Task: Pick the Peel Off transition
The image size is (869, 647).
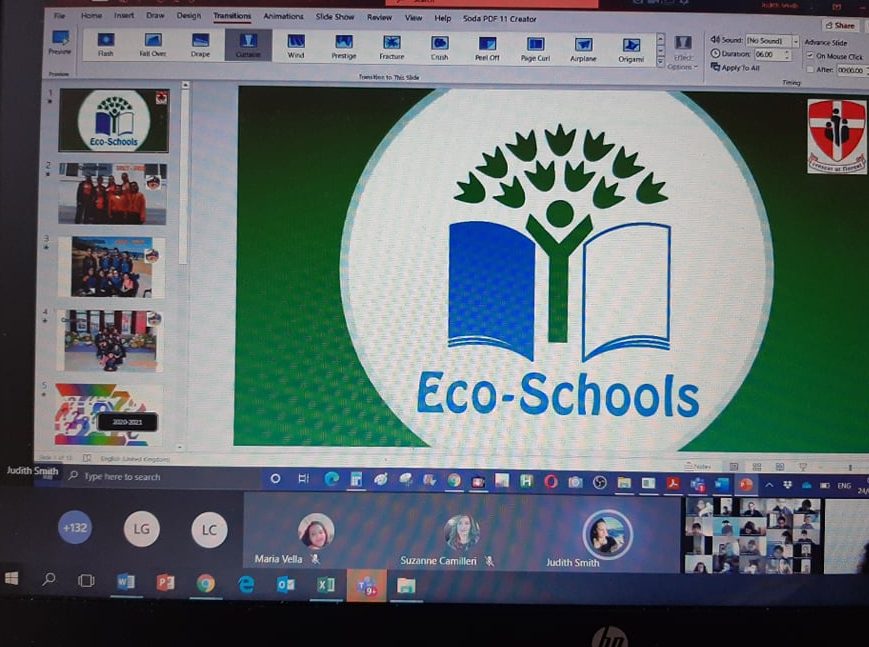Action: click(x=487, y=47)
